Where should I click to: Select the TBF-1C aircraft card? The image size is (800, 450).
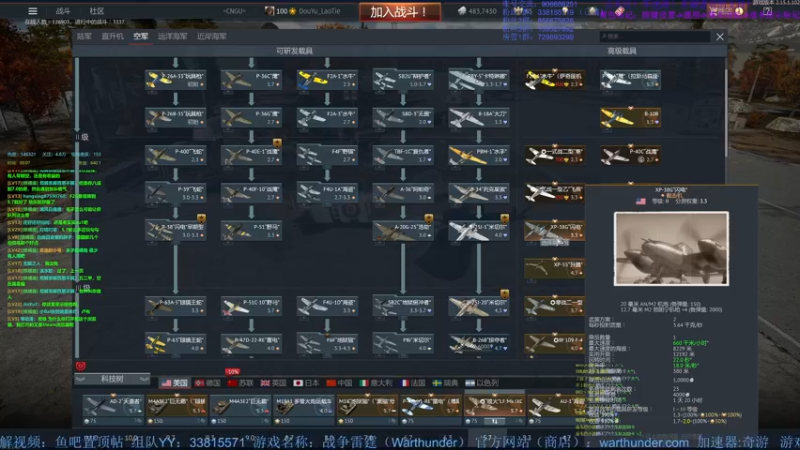click(x=403, y=155)
